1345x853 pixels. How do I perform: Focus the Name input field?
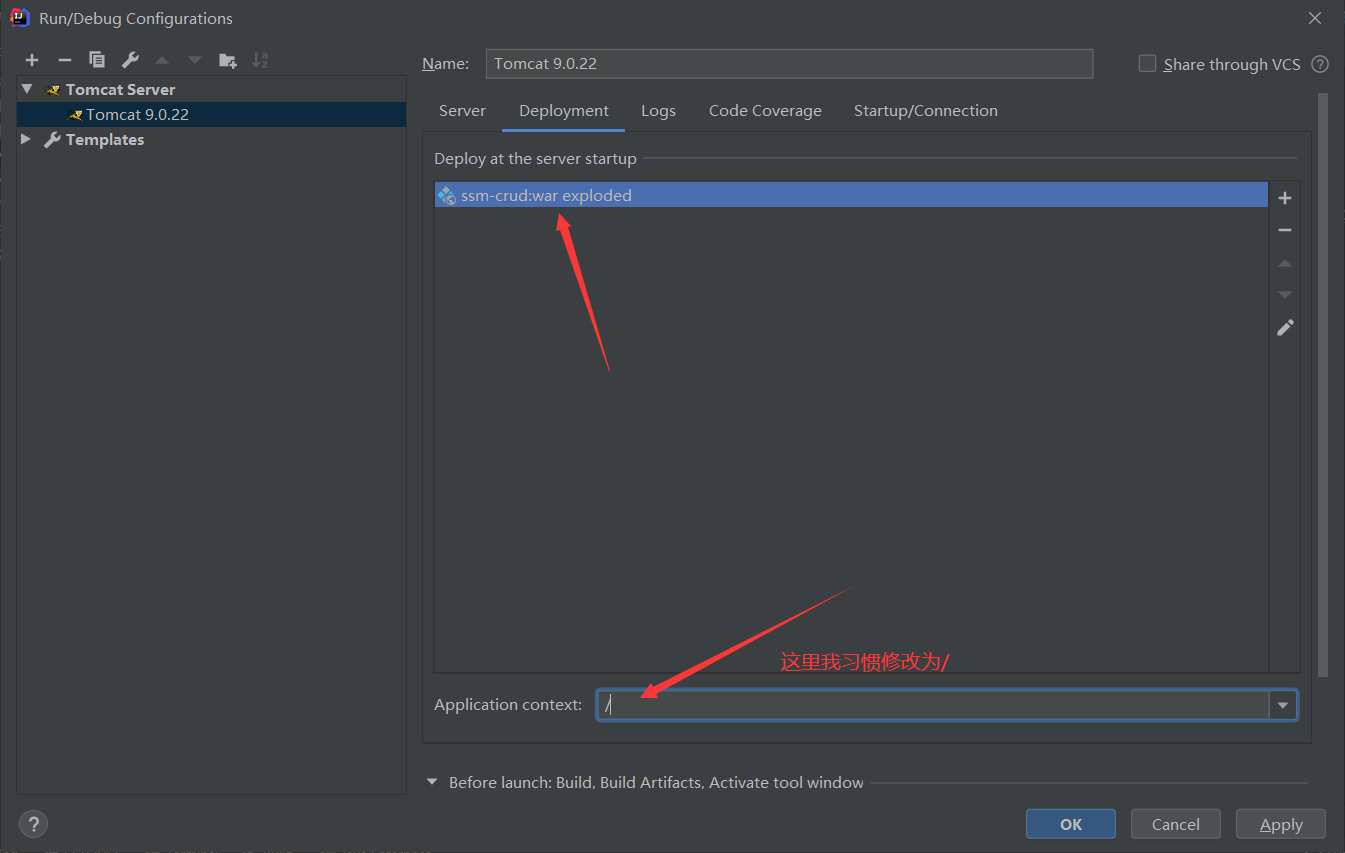[x=789, y=63]
